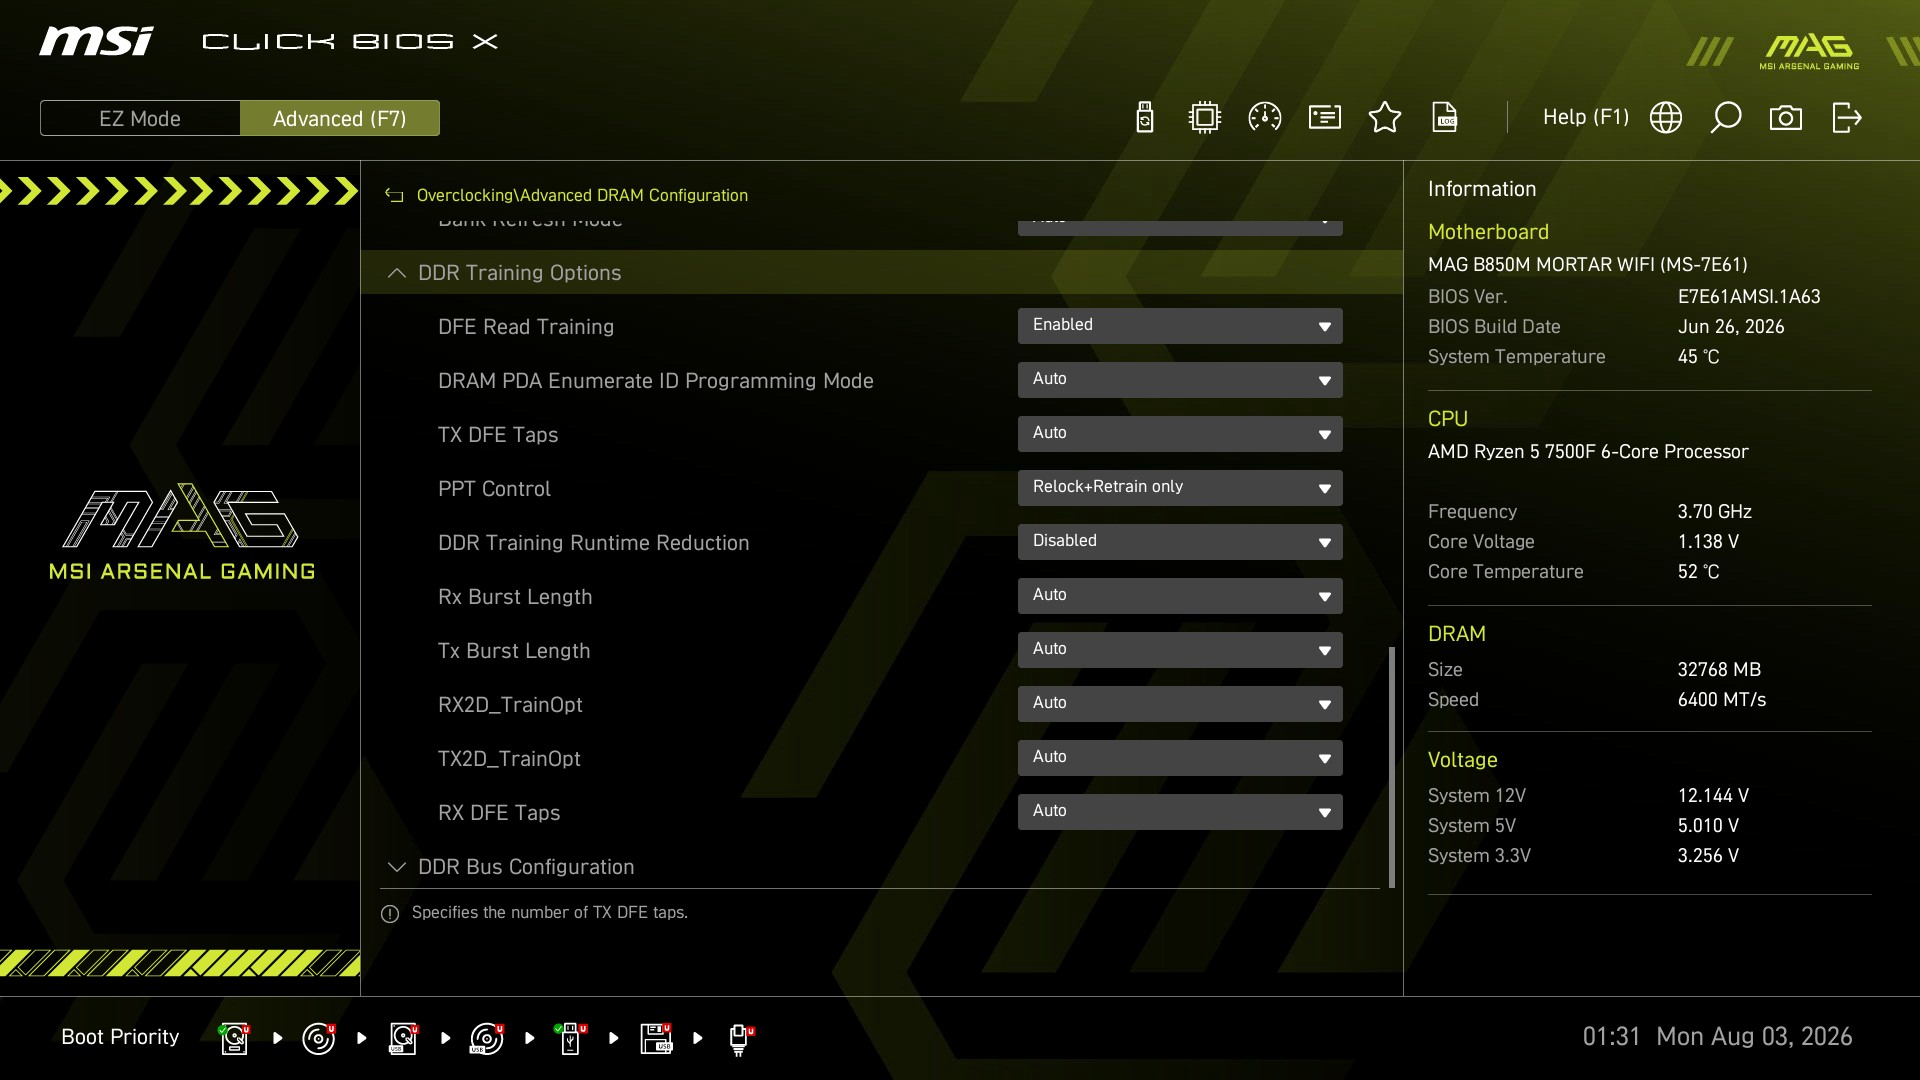Click the info circle beside help text
Image resolution: width=1920 pixels, height=1080 pixels.
(x=390, y=914)
